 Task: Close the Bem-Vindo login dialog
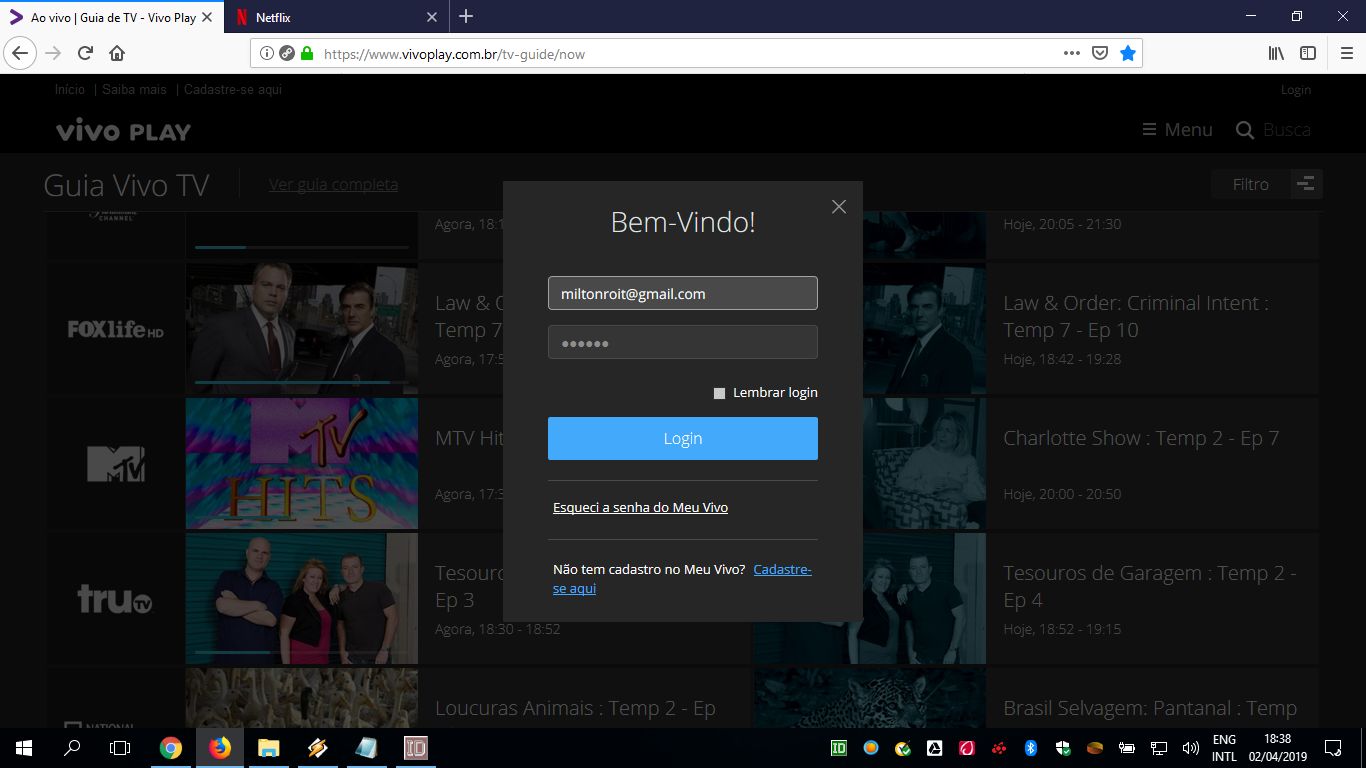click(839, 206)
